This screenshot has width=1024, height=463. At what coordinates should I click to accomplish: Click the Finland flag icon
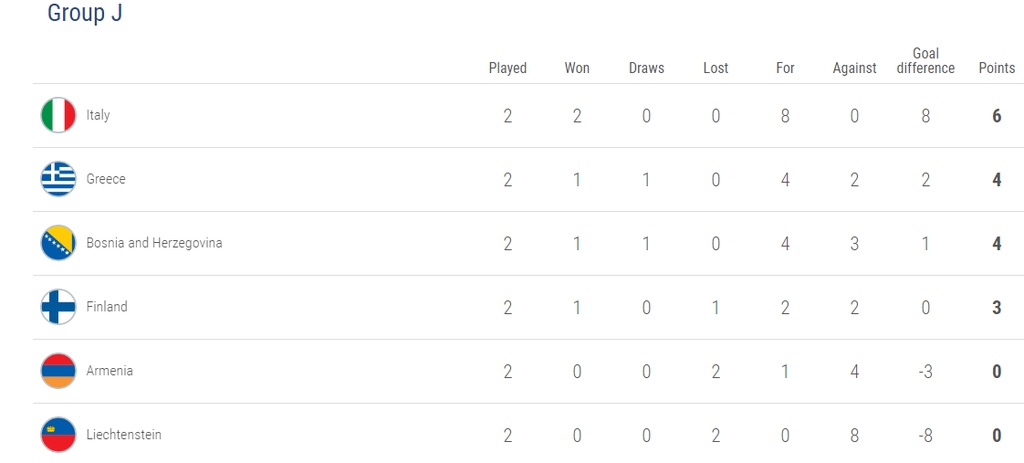58,307
